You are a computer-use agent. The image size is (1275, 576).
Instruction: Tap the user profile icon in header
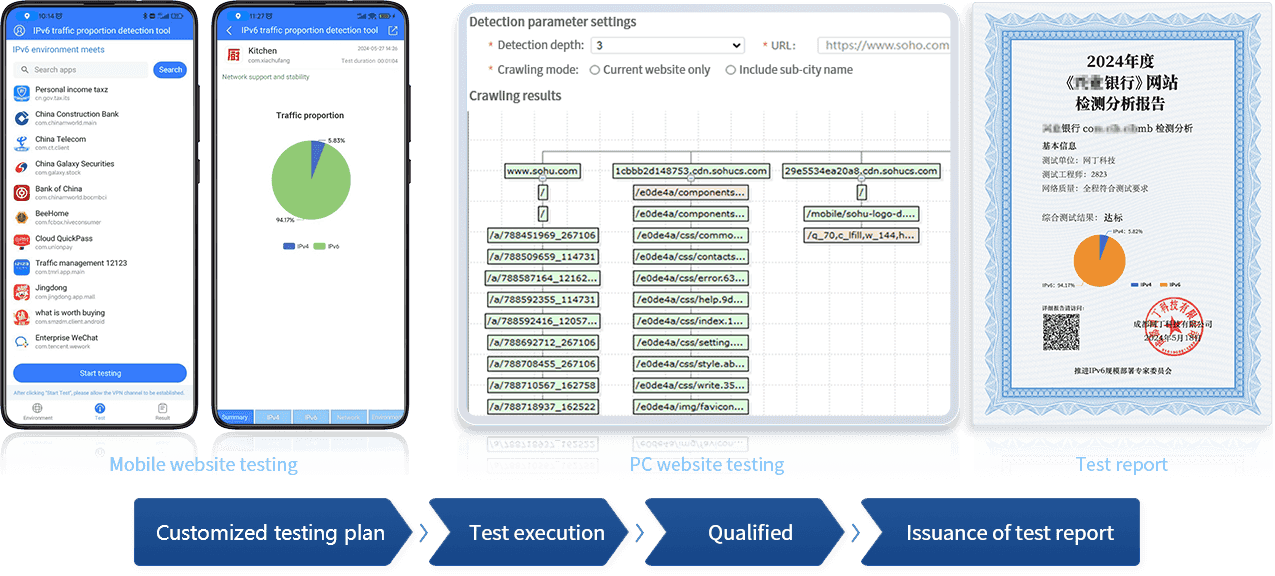click(x=21, y=31)
